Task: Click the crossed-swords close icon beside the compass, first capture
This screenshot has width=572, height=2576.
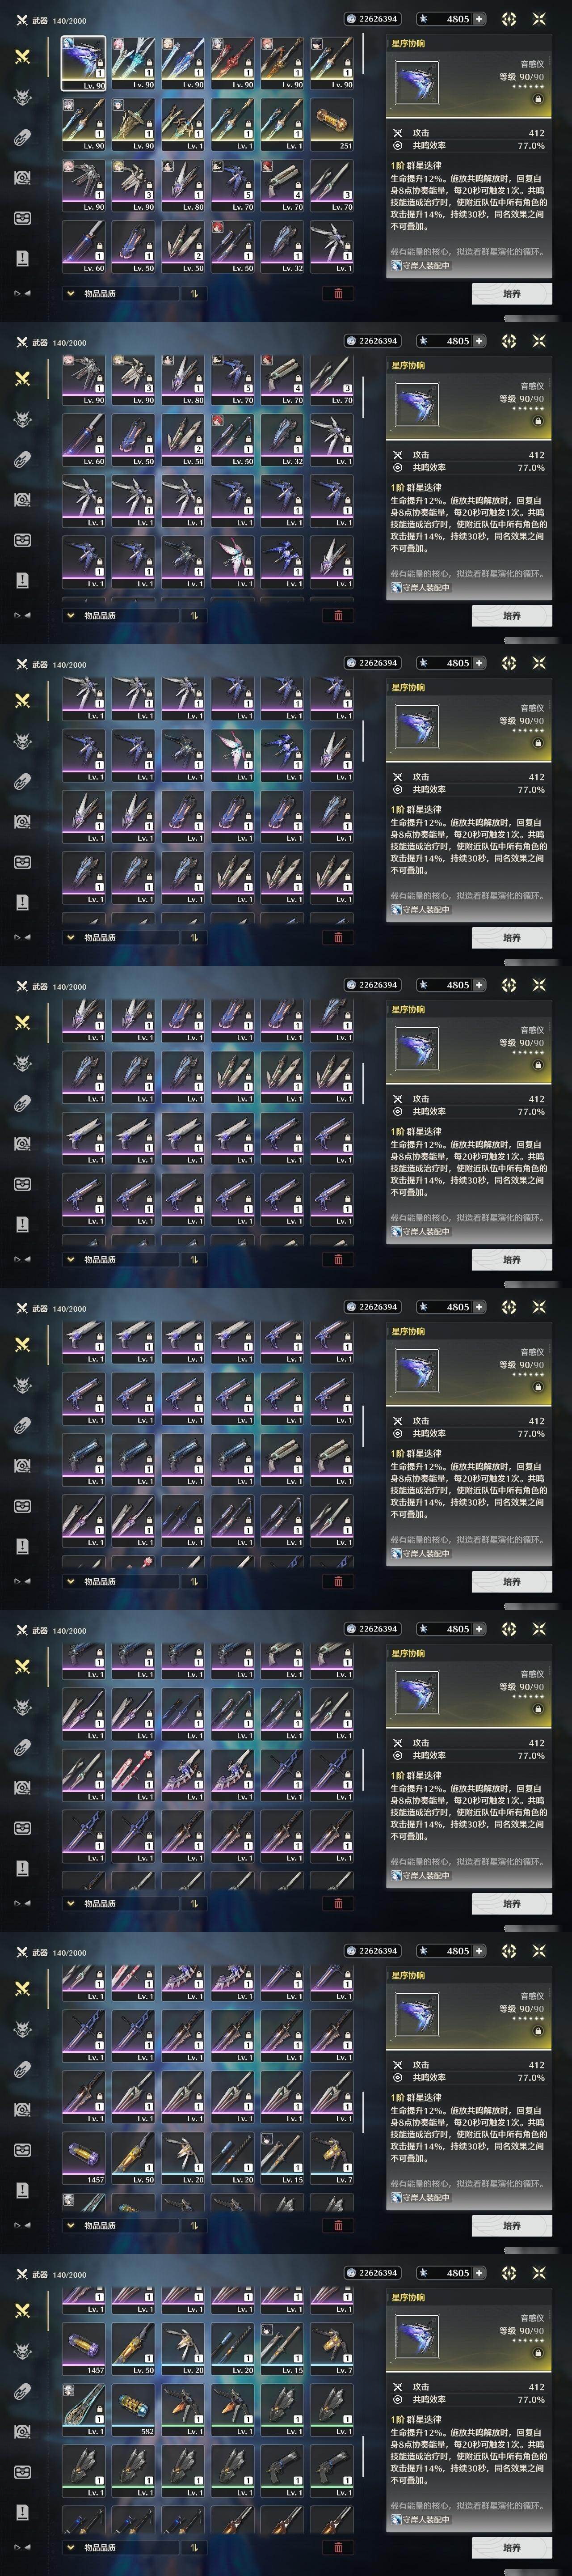Action: 540,19
